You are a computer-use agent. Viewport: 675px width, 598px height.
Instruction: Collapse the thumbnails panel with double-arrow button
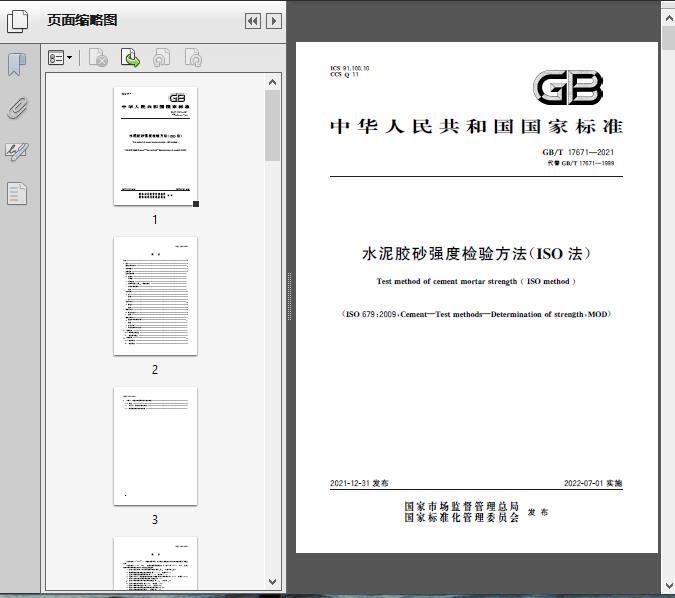tap(253, 21)
